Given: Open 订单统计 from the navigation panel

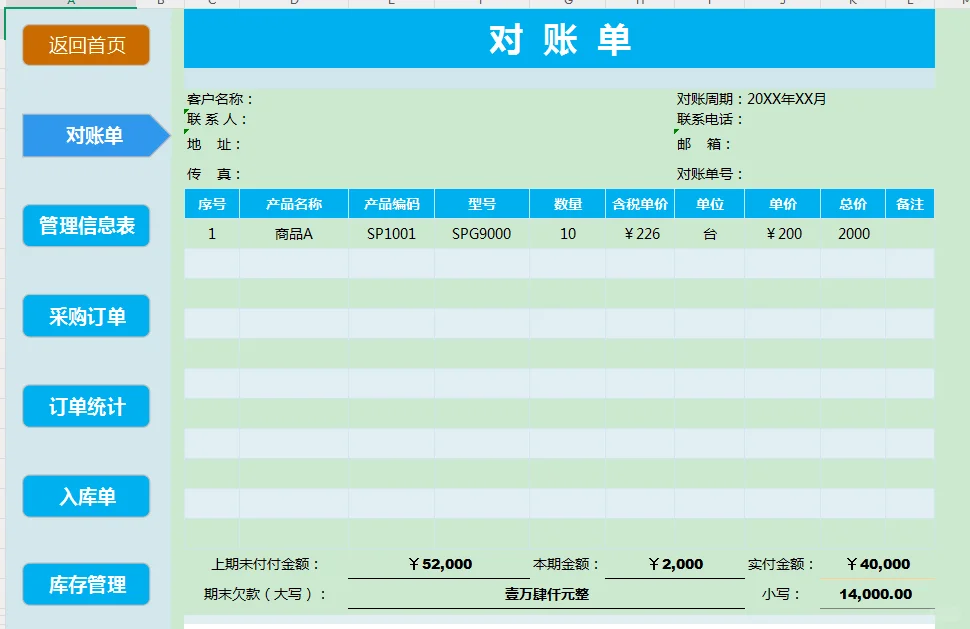Looking at the screenshot, I should click(x=85, y=406).
